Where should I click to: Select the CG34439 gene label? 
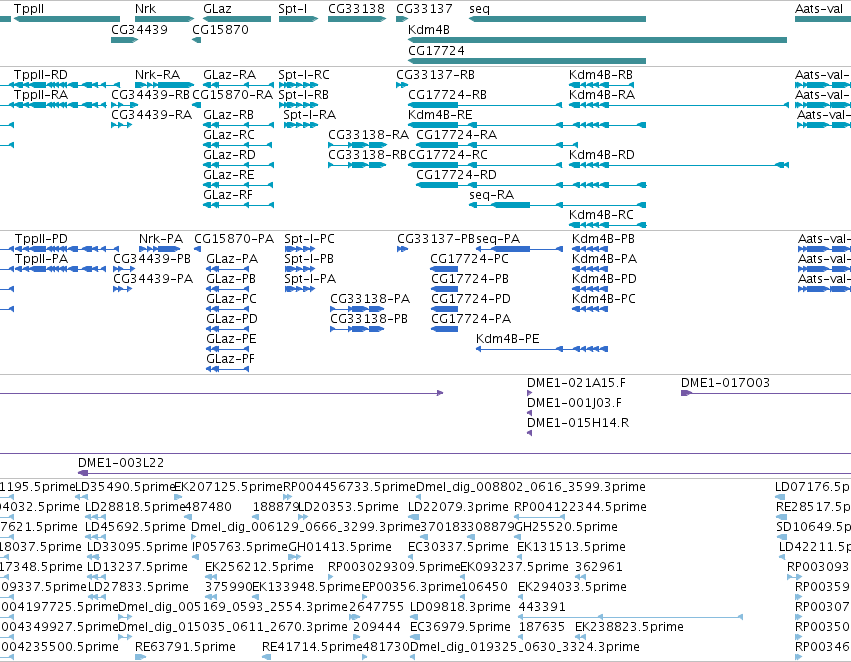point(139,29)
